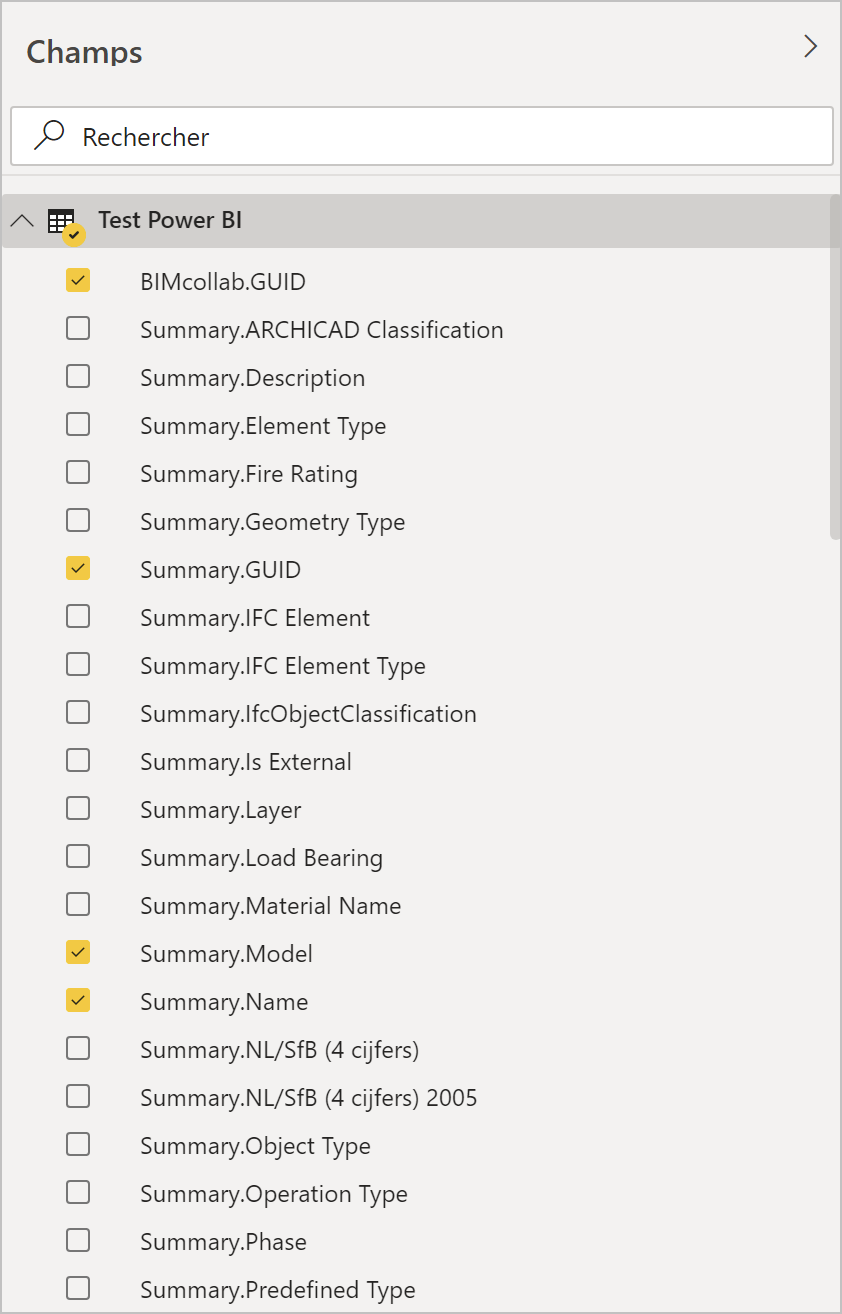Viewport: 842px width, 1314px height.
Task: Tick the Summary.Layer checkbox
Action: [x=78, y=808]
